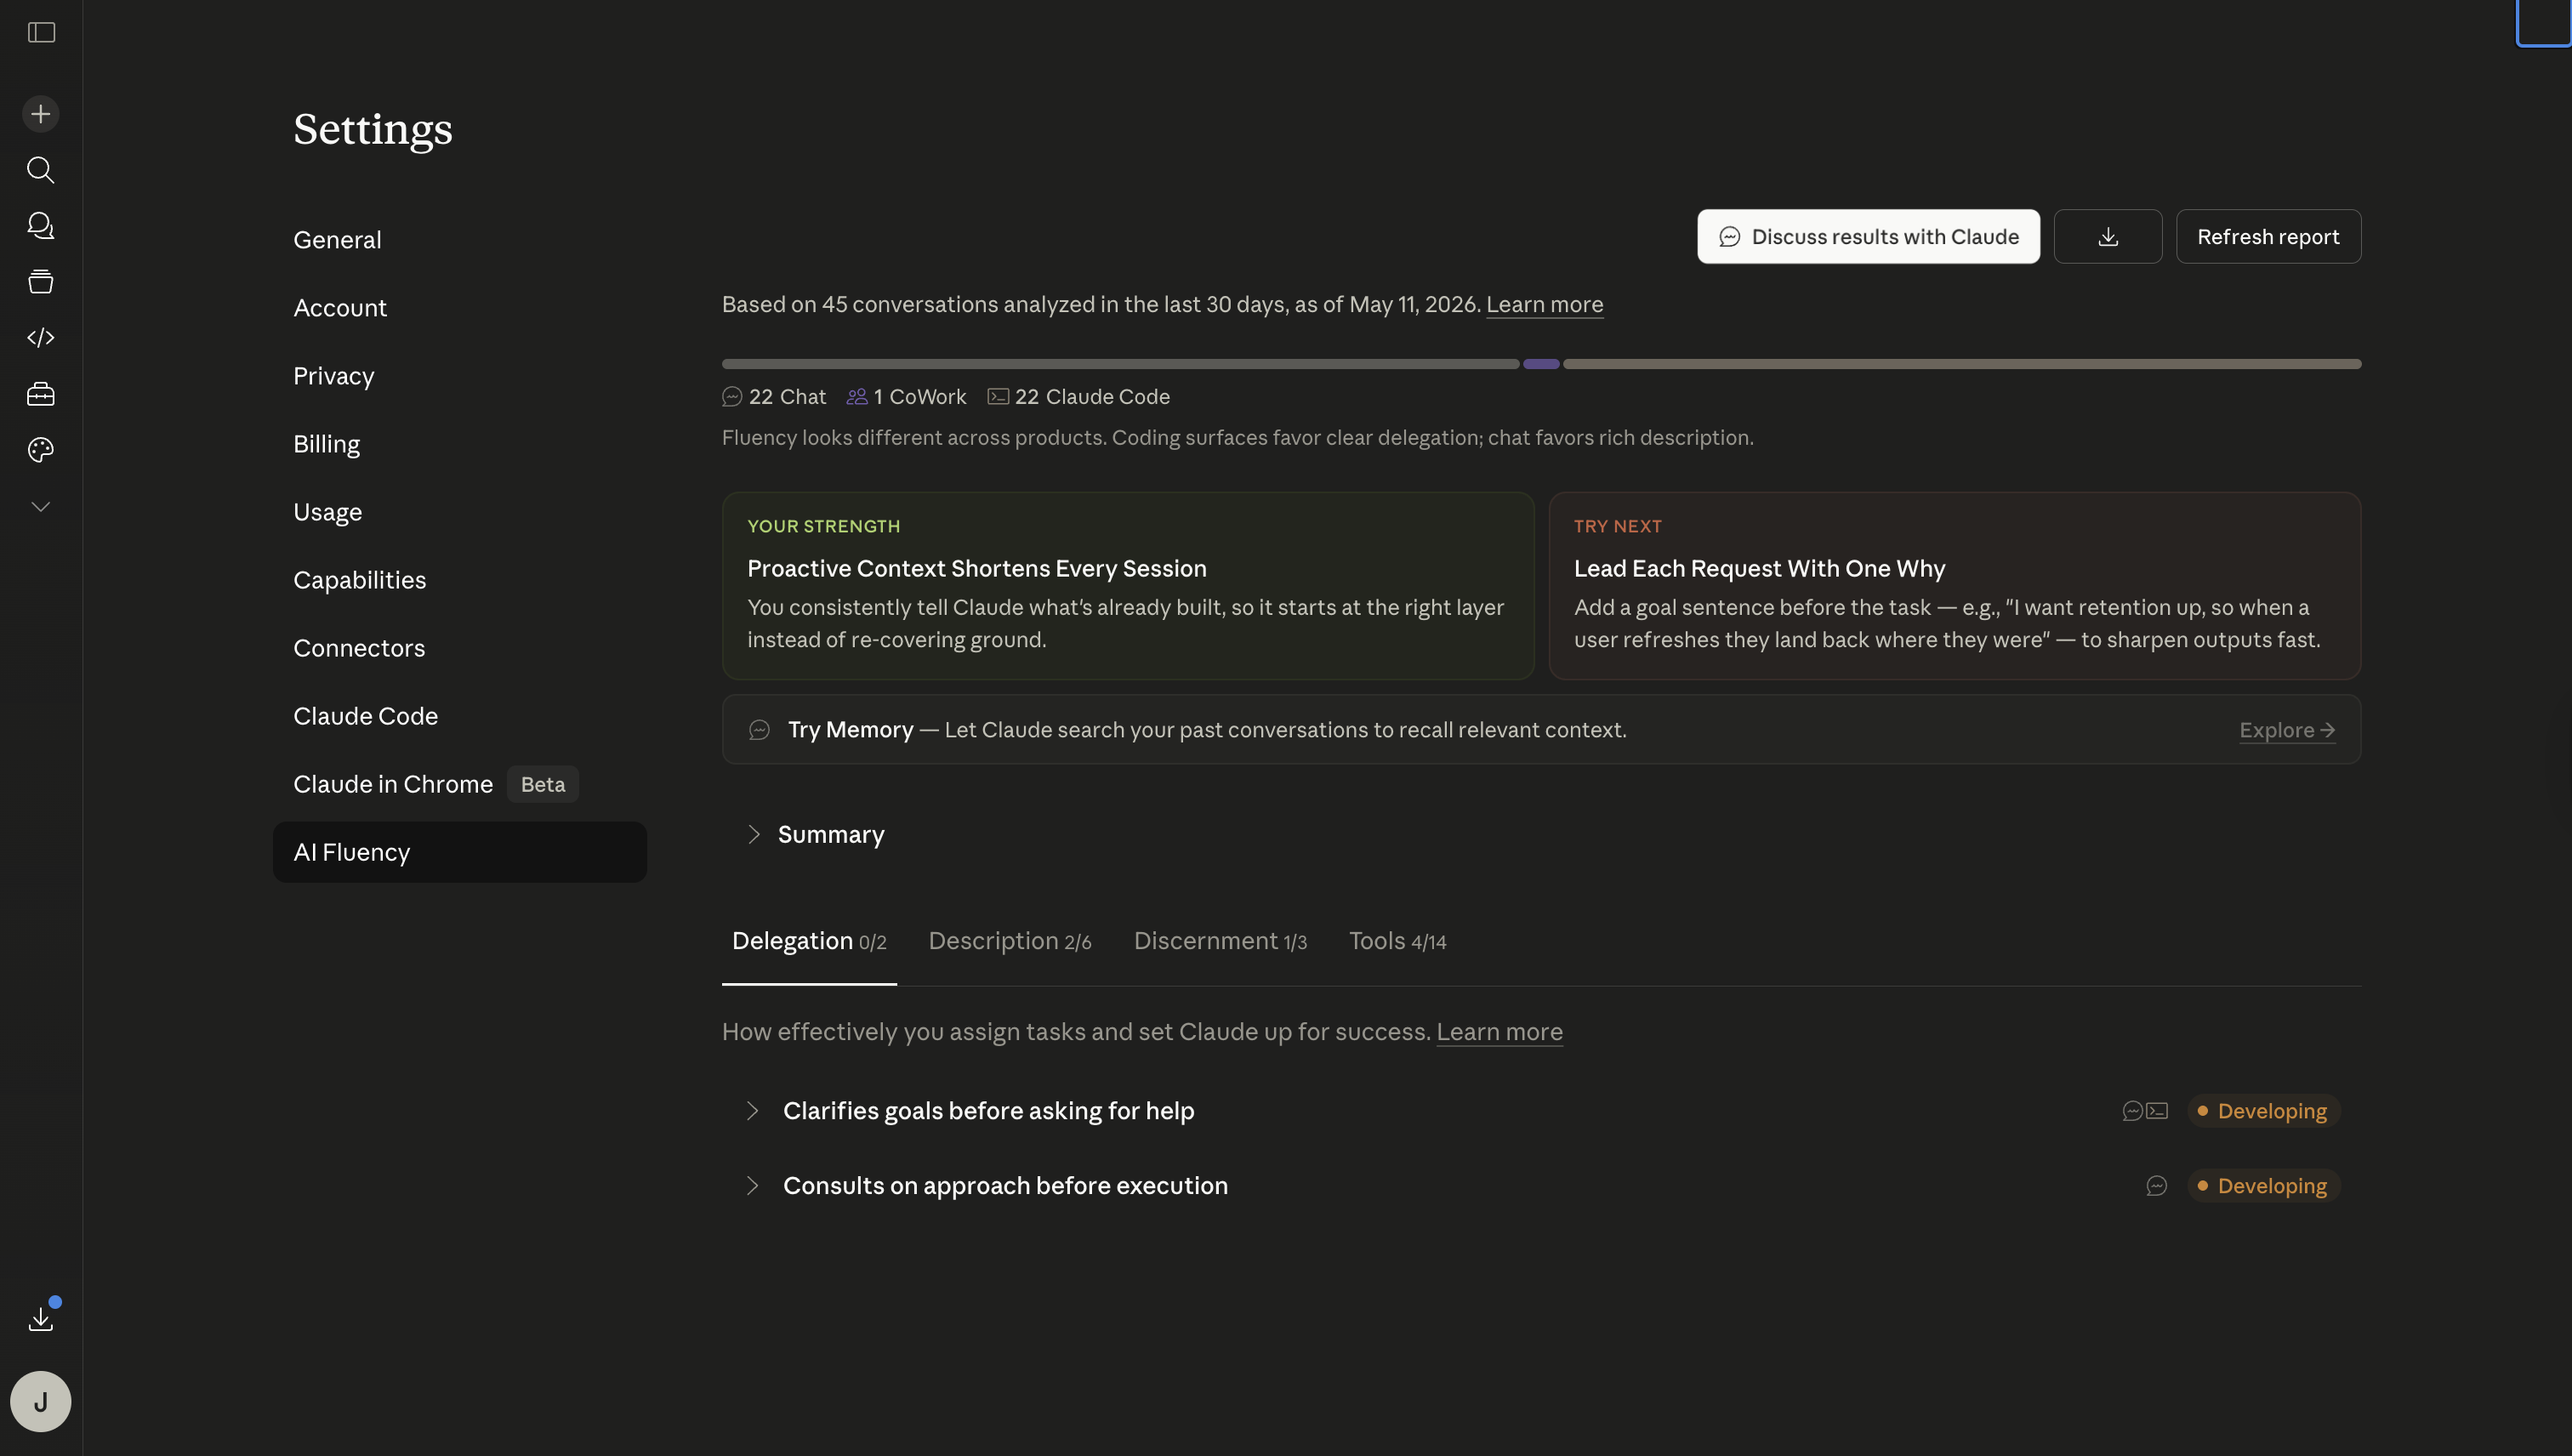
Task: Expand Consults on approach before execution
Action: pyautogui.click(x=1541, y=1186)
